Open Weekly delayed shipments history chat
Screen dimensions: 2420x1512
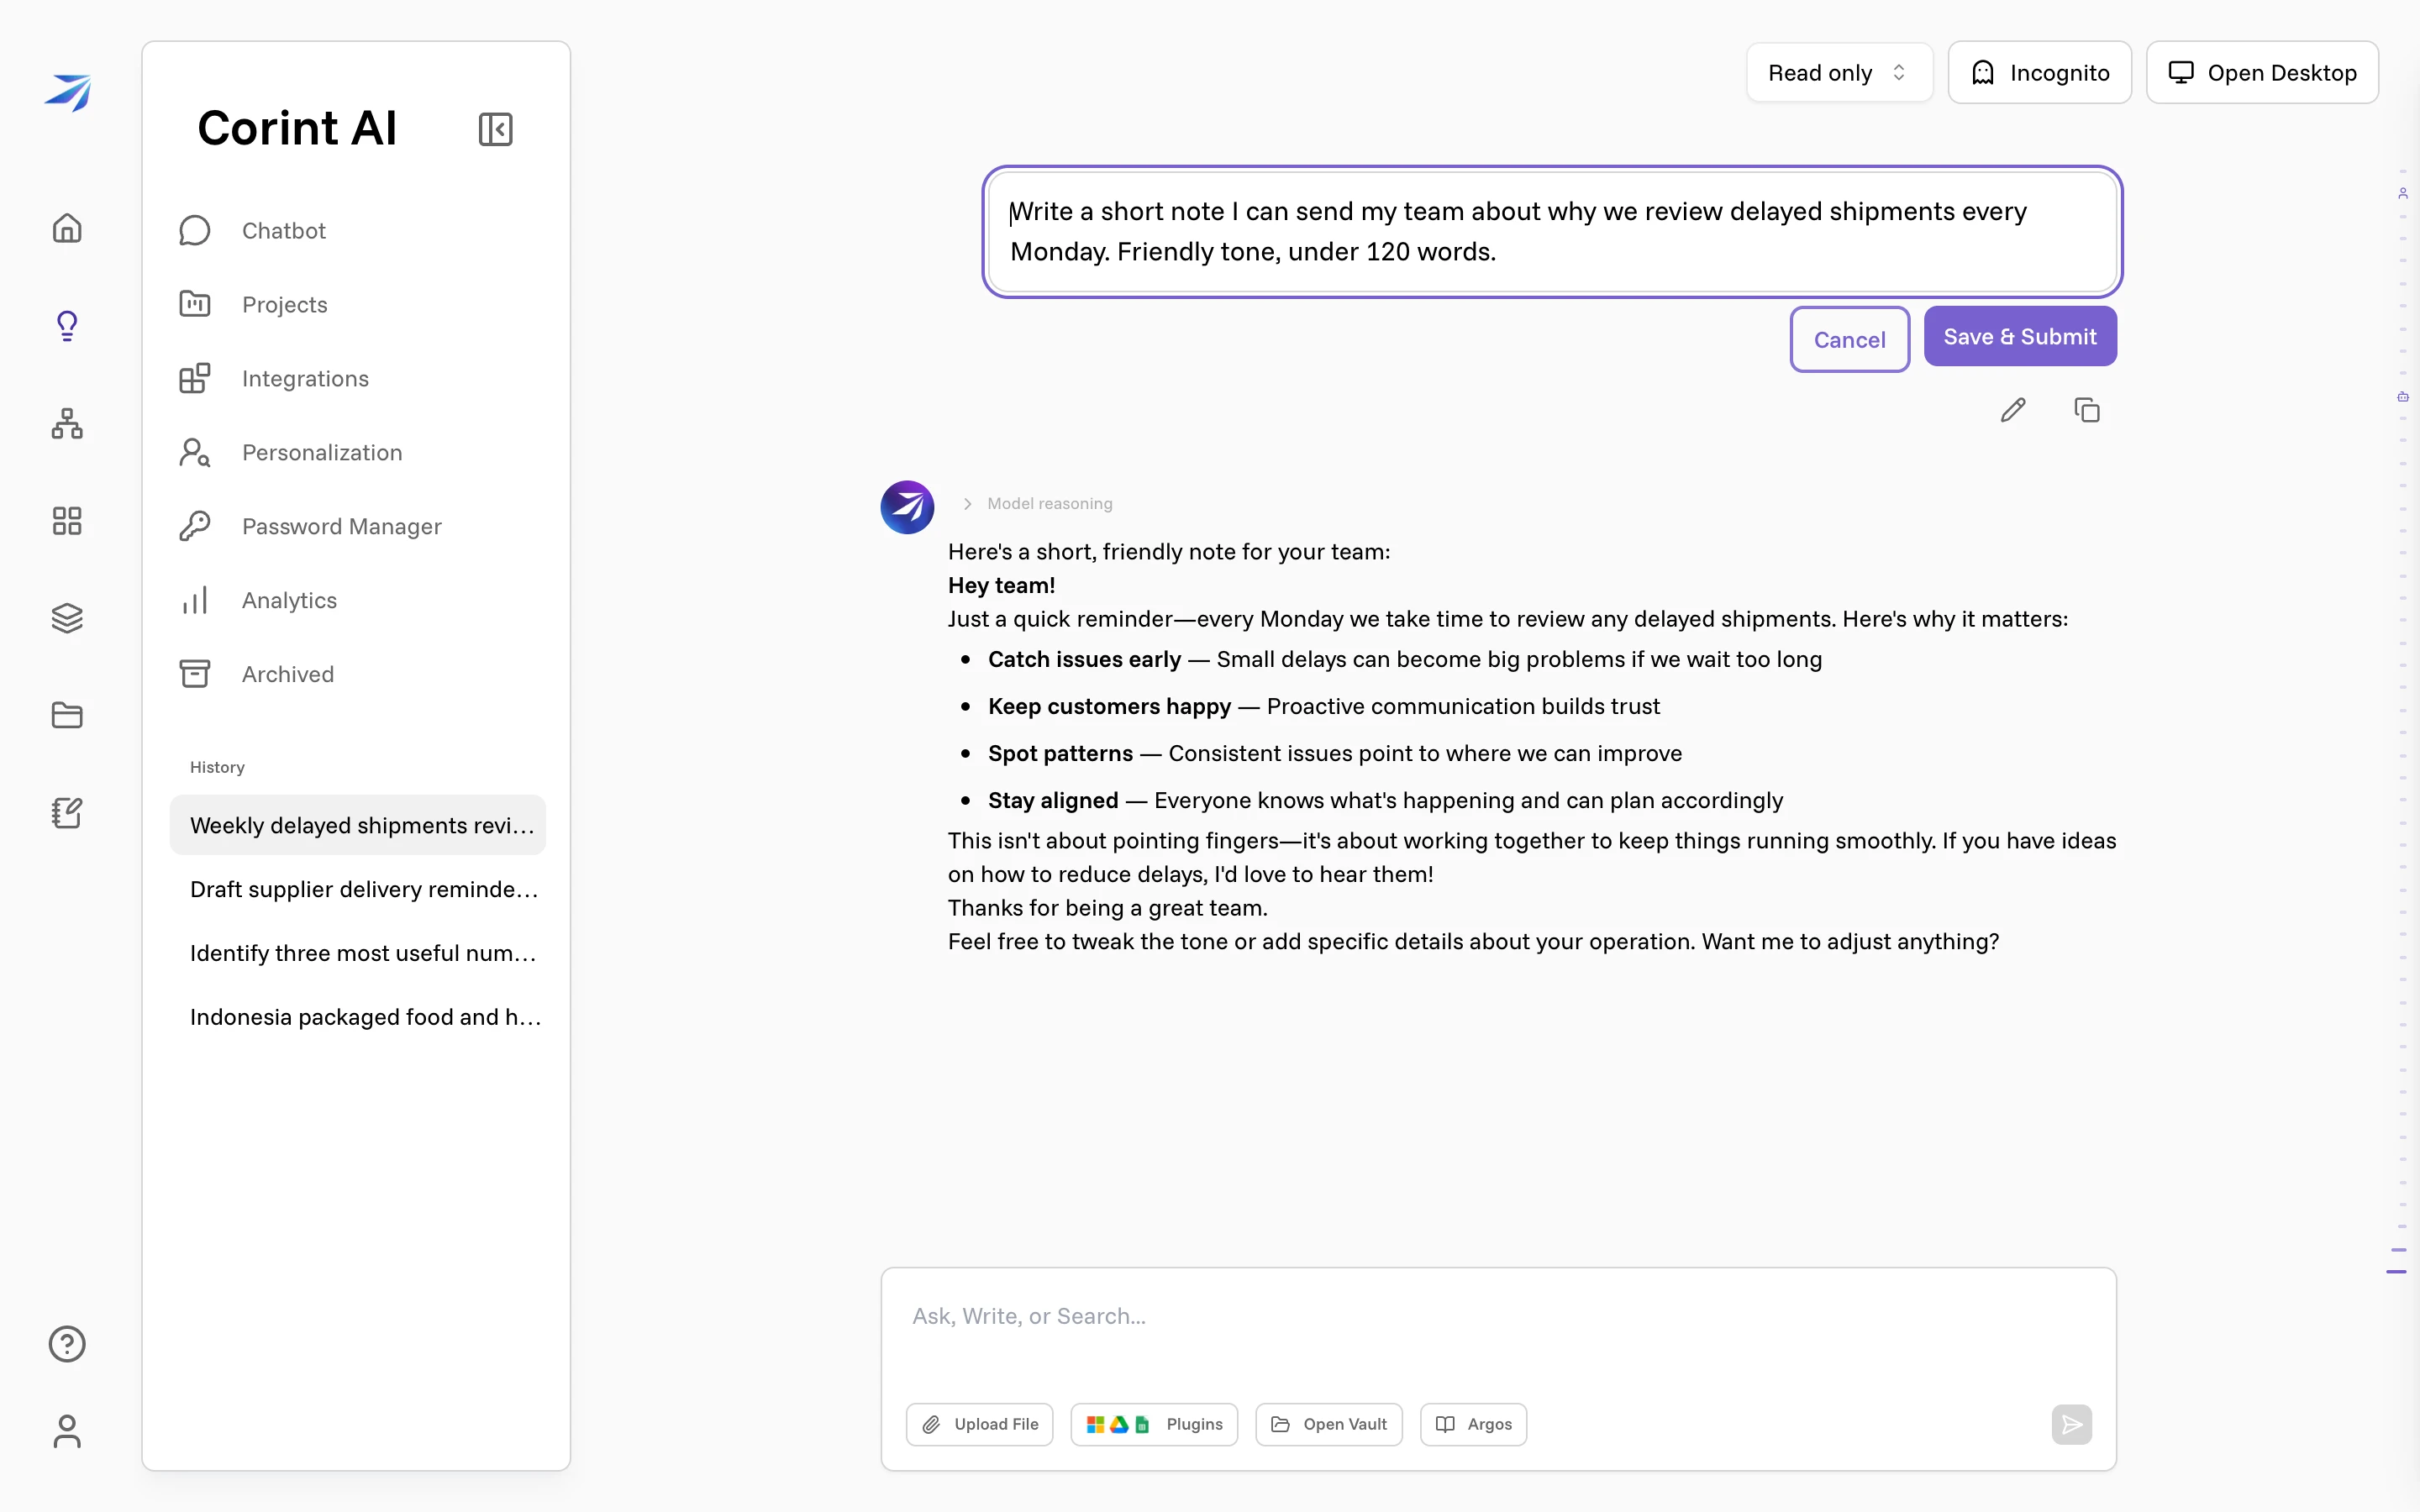click(x=358, y=825)
